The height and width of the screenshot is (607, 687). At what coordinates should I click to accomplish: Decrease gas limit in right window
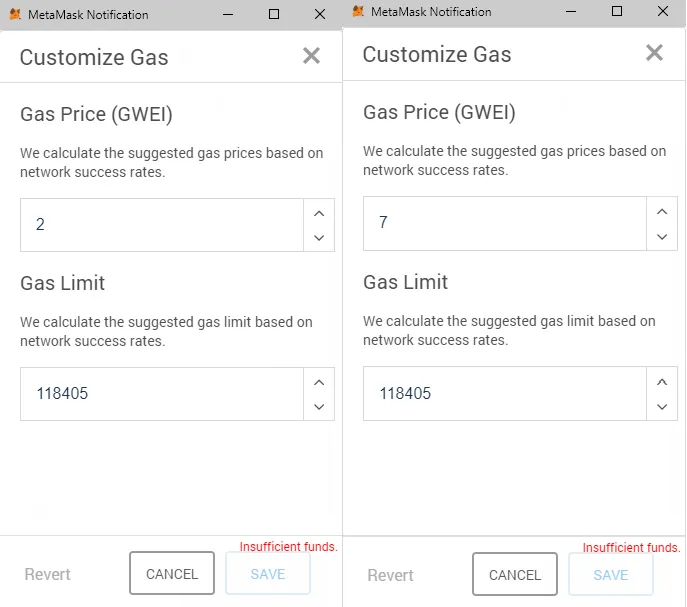tap(662, 407)
